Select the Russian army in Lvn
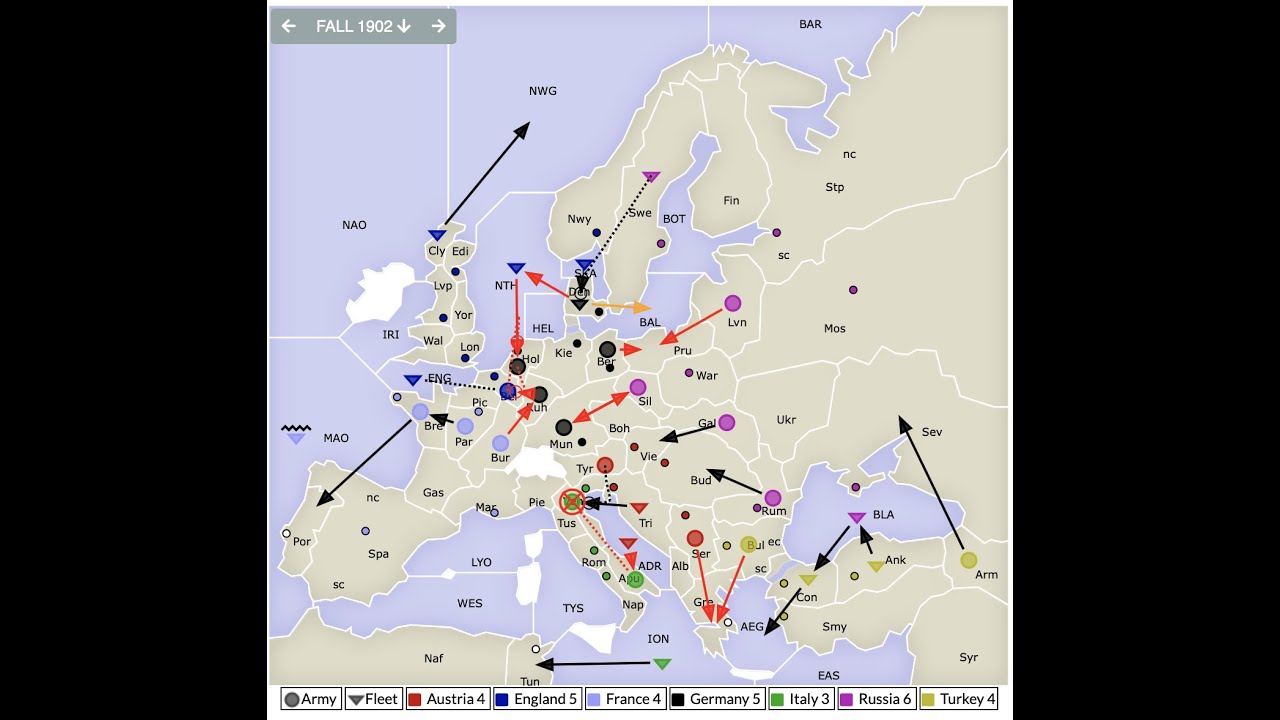 pos(733,303)
